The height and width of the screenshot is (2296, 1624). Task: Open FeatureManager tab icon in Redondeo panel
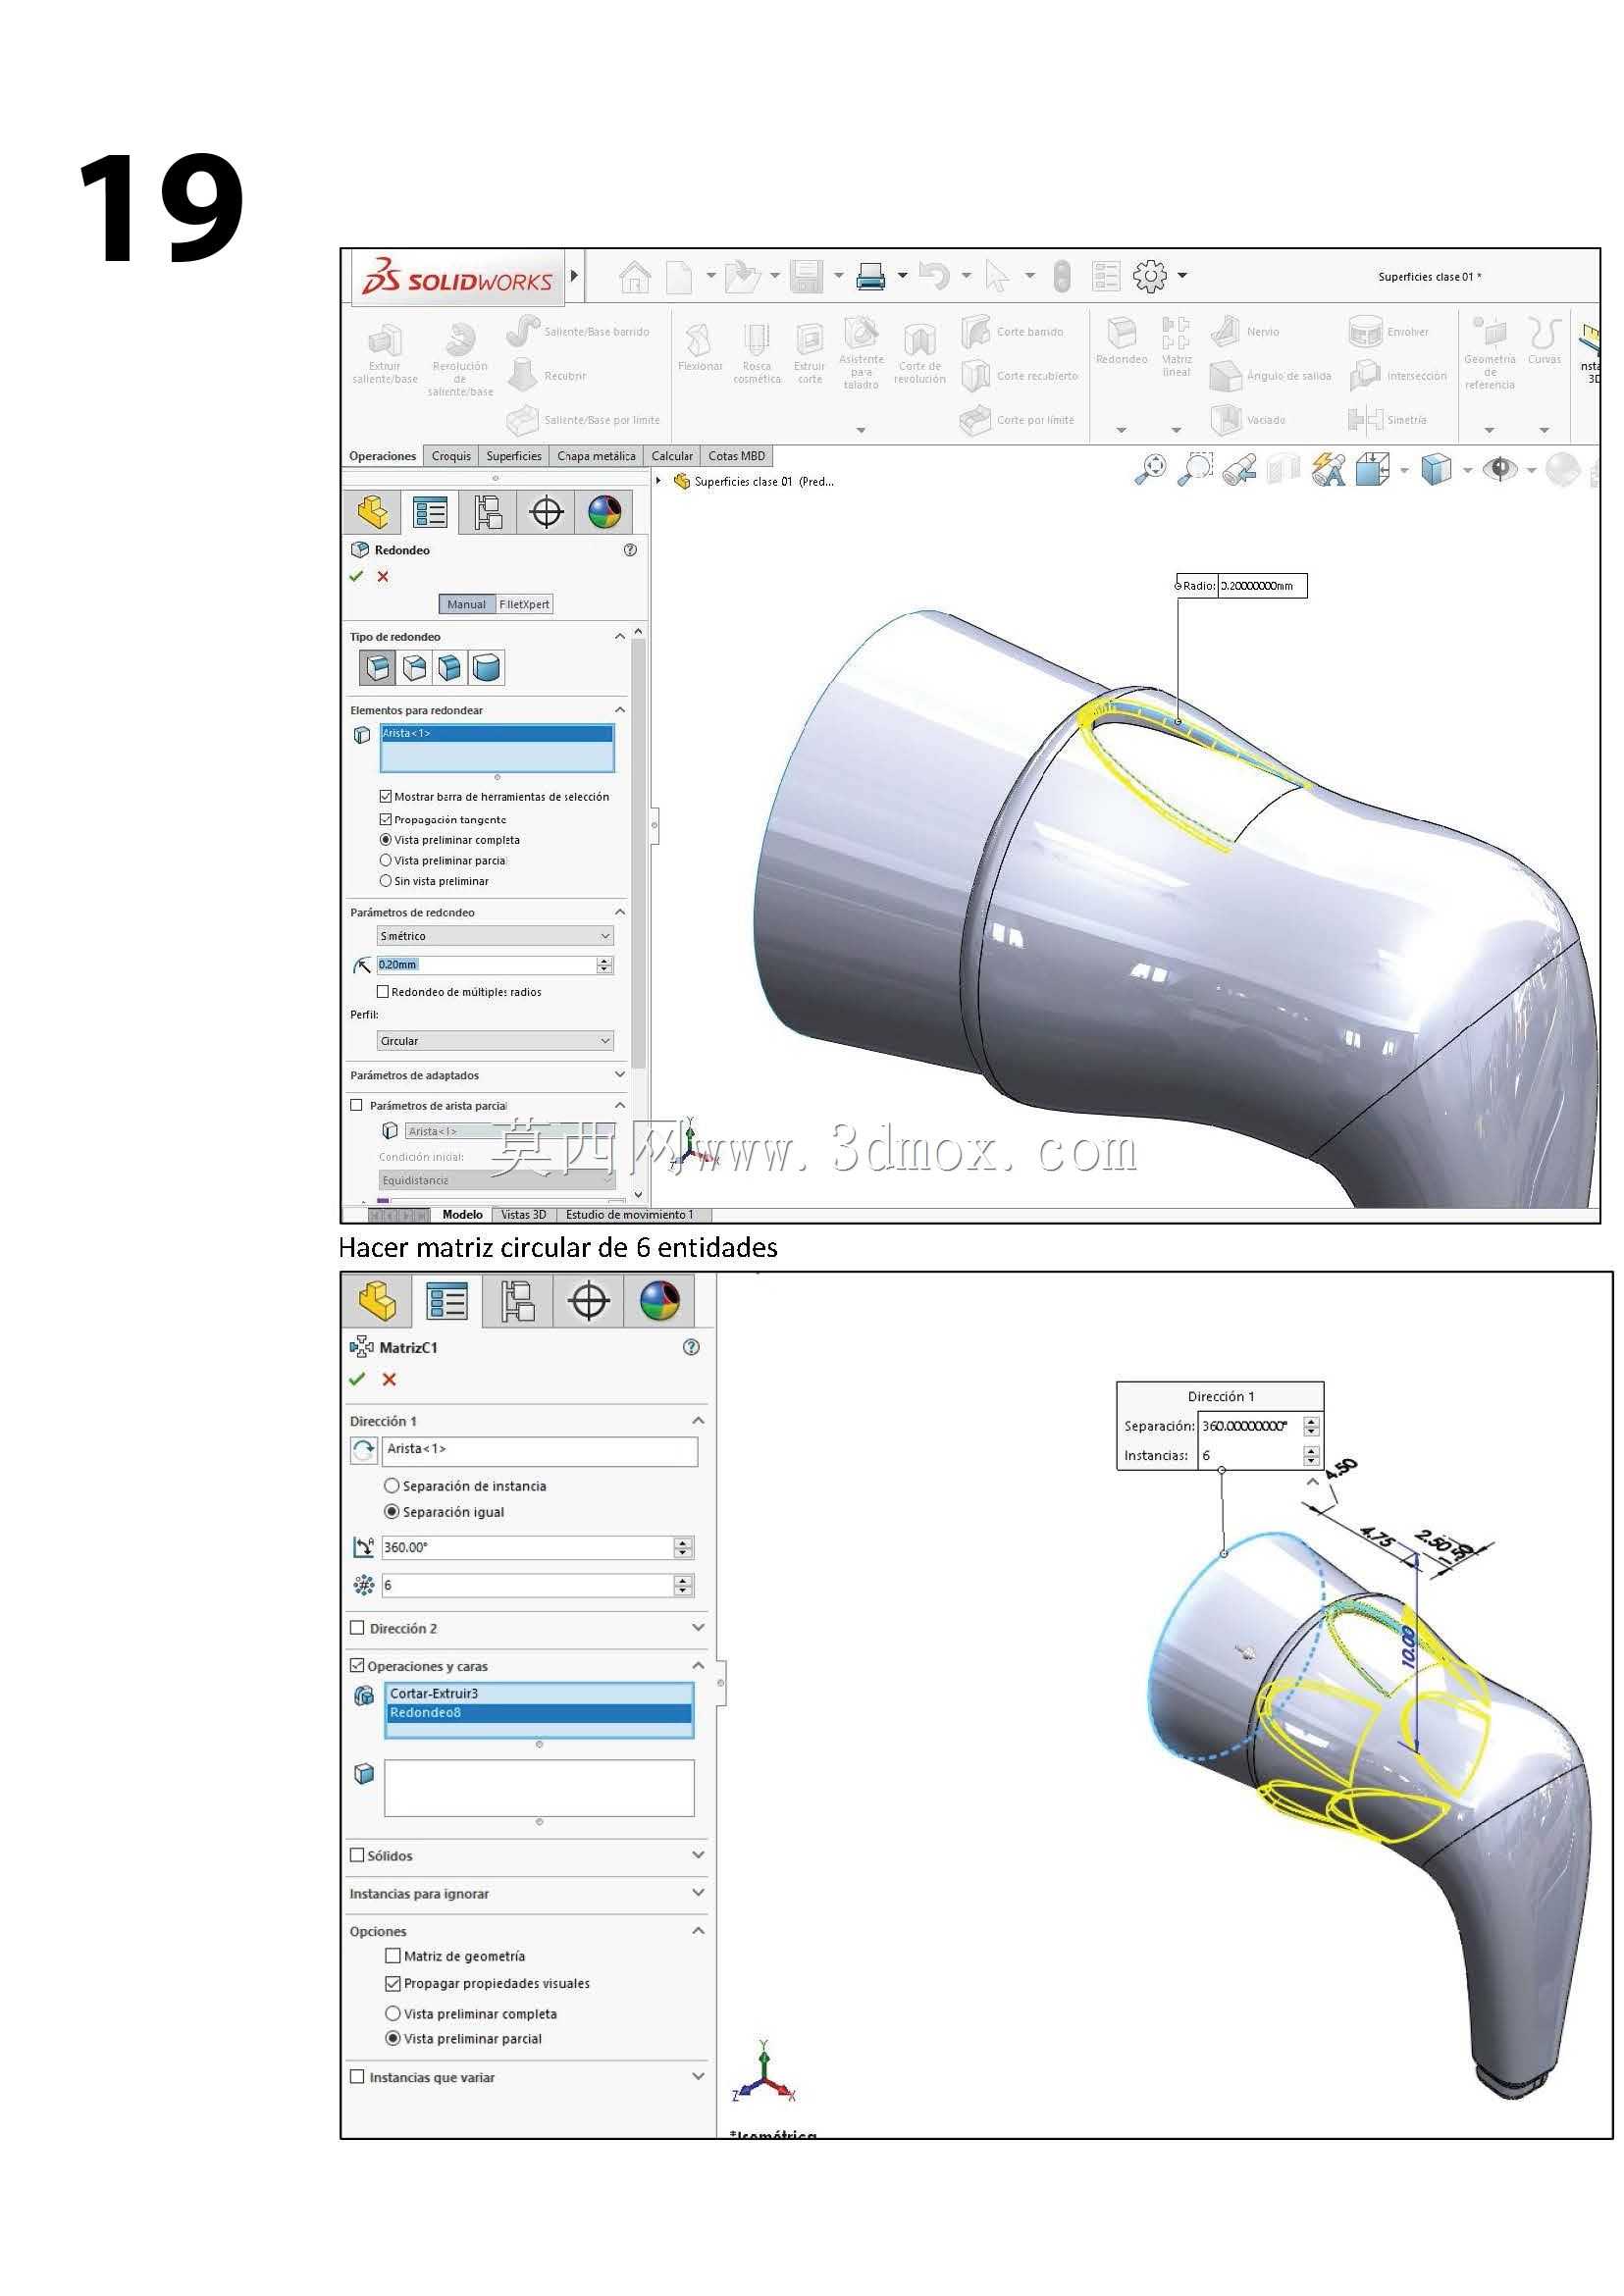[373, 513]
